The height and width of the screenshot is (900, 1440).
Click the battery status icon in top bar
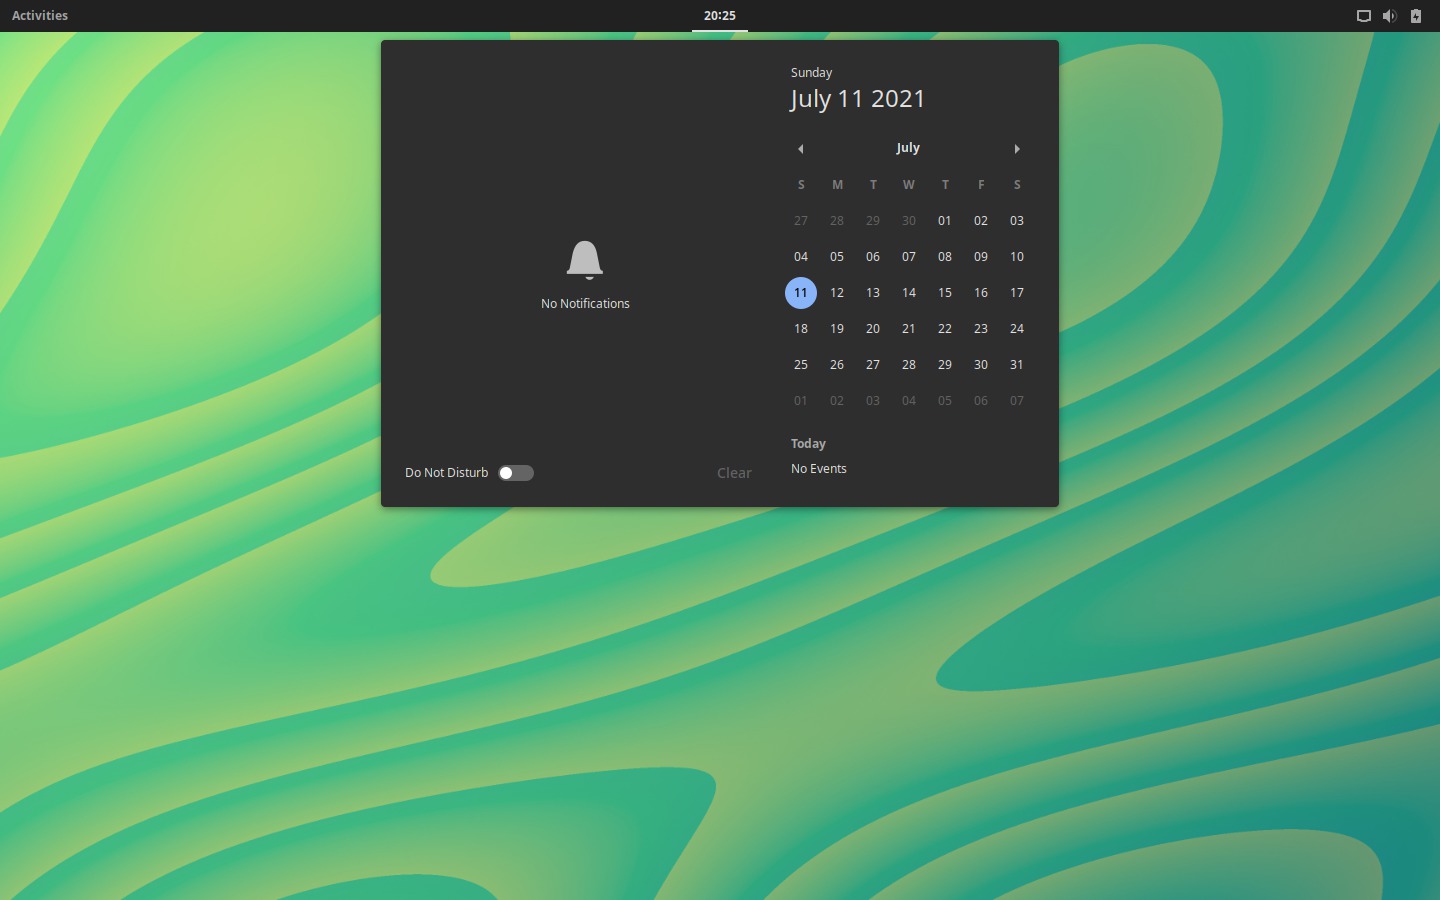1416,16
